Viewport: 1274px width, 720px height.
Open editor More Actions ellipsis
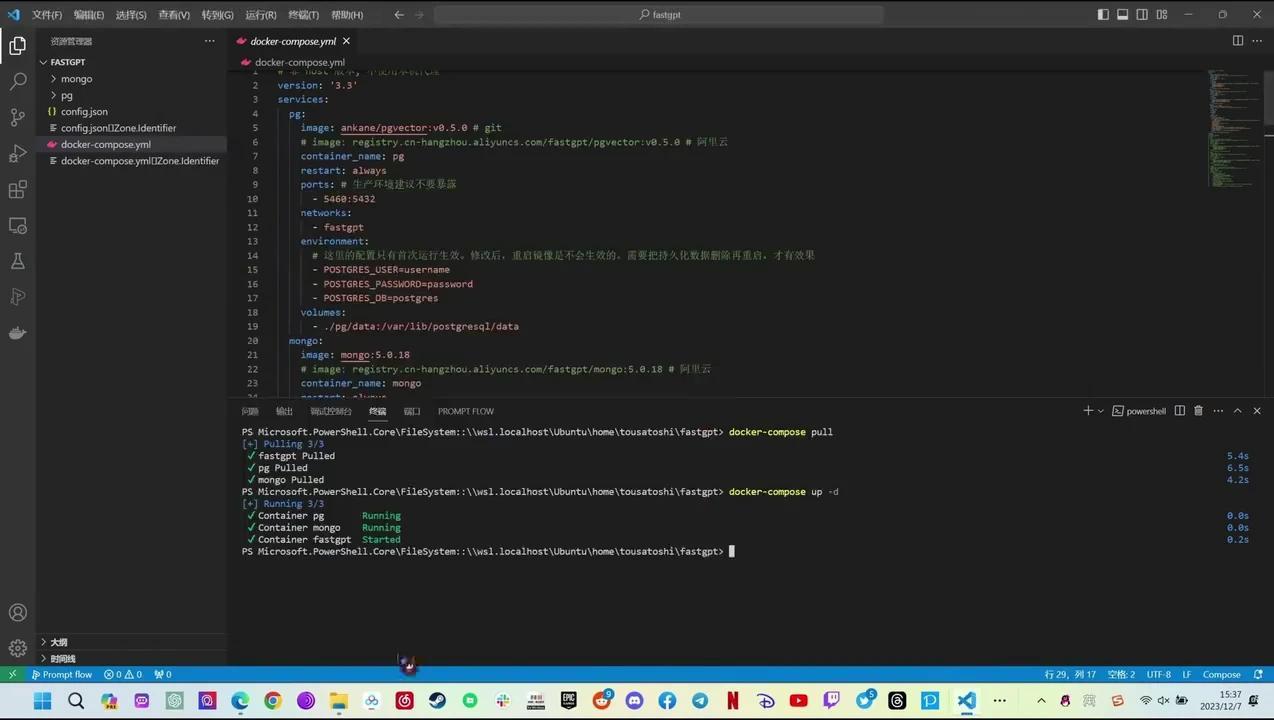click(1257, 41)
